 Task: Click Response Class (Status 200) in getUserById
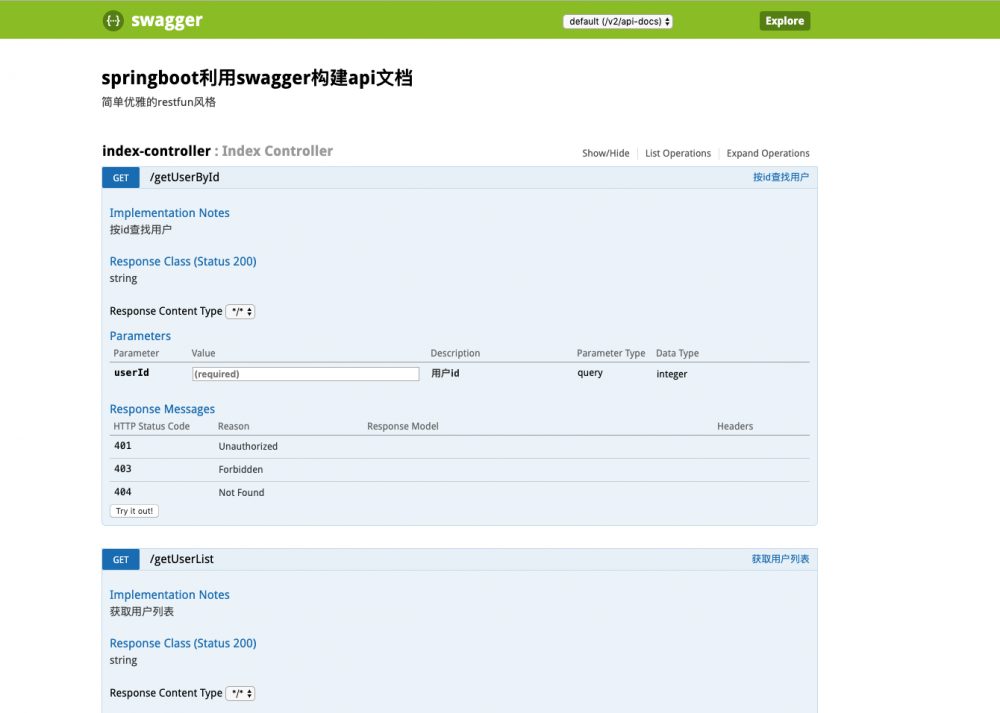(183, 261)
